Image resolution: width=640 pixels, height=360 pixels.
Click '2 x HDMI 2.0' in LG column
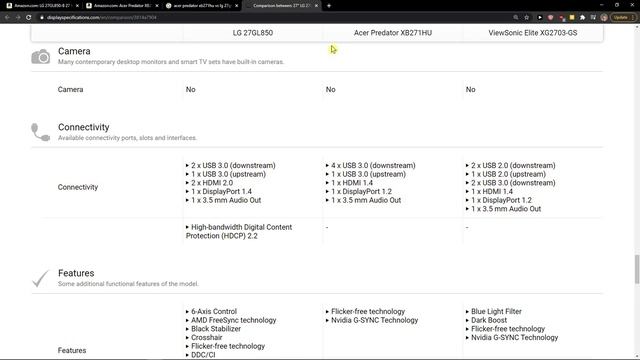(x=212, y=183)
